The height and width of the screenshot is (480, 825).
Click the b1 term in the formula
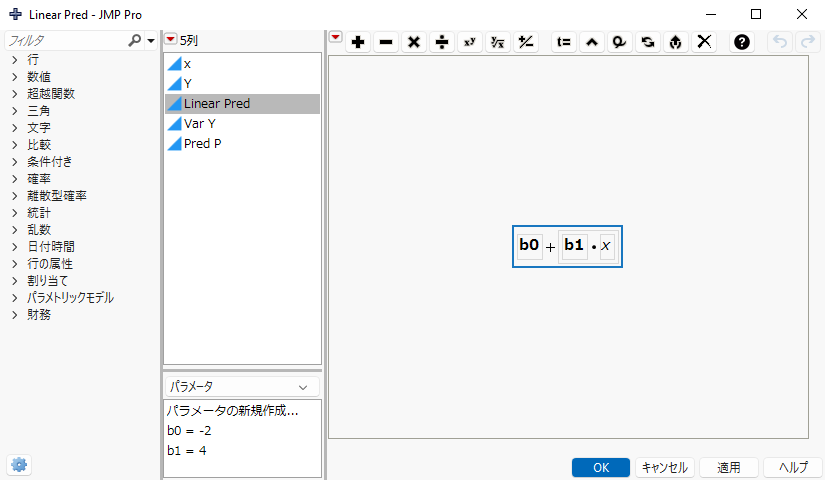coord(574,245)
